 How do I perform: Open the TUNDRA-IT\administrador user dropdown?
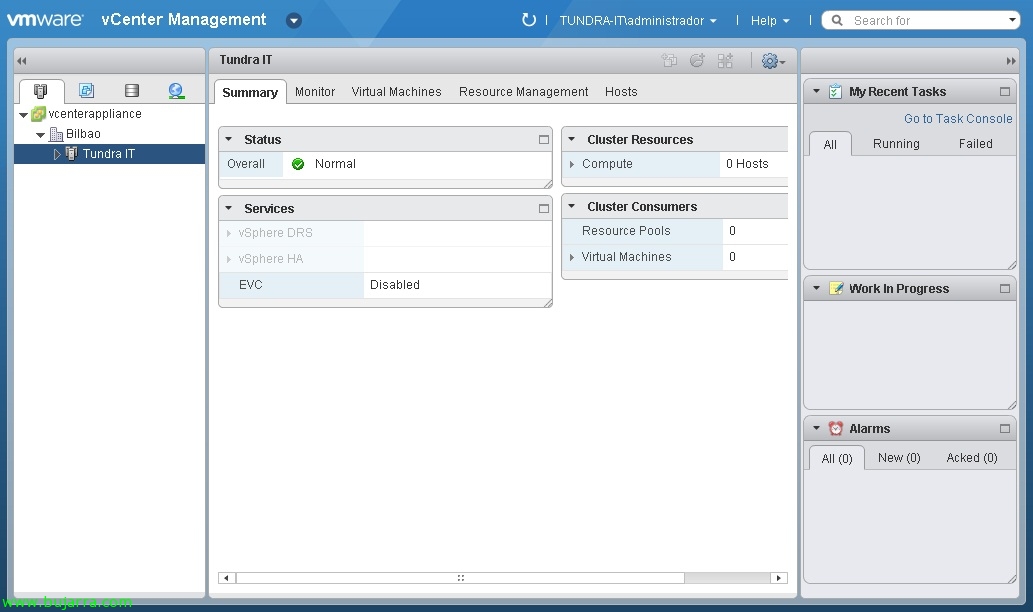click(638, 20)
